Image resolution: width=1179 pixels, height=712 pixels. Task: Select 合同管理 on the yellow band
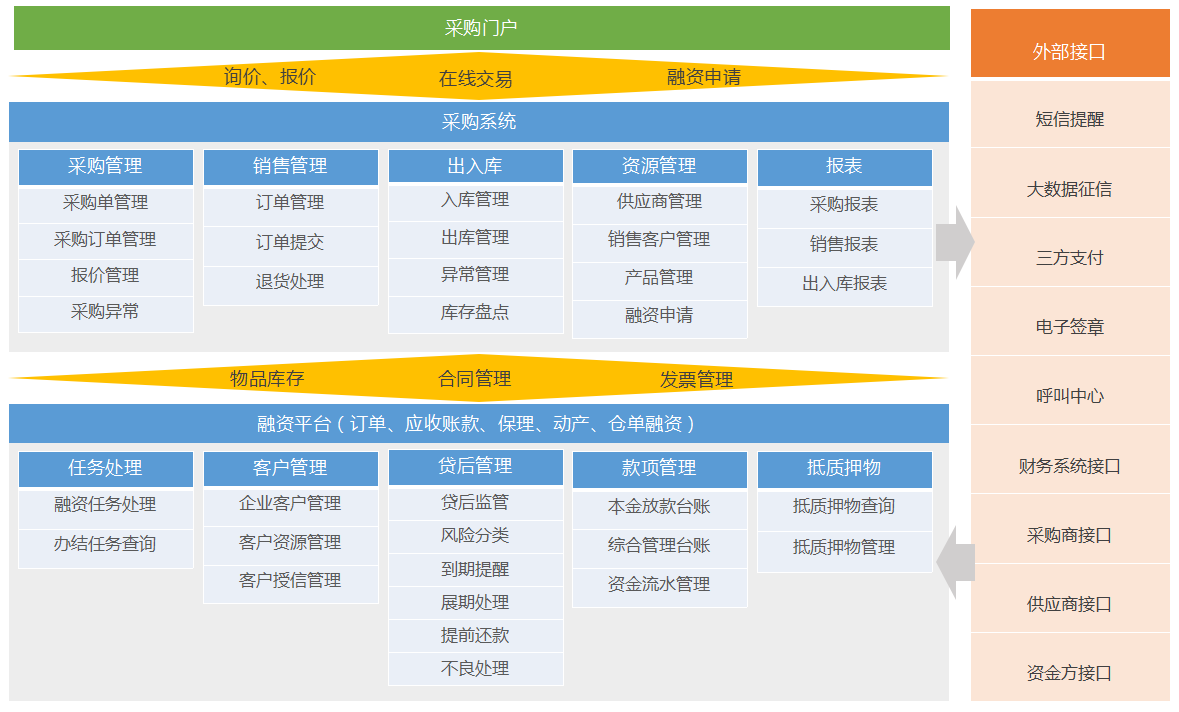[x=475, y=379]
